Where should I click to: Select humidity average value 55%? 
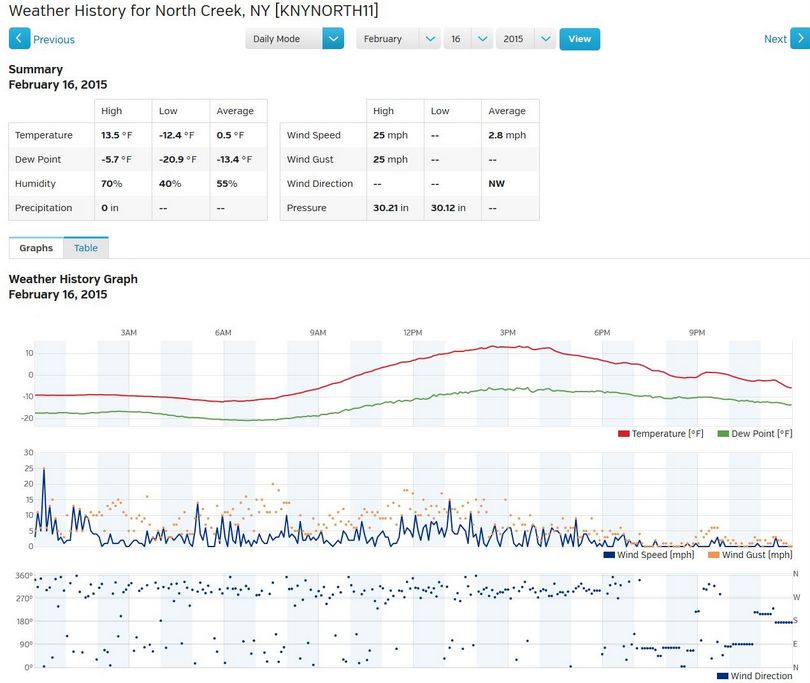coord(227,184)
